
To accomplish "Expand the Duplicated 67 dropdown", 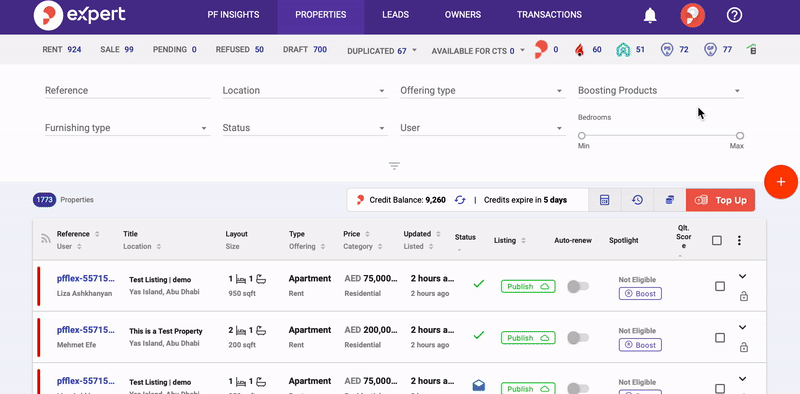I will tap(382, 51).
